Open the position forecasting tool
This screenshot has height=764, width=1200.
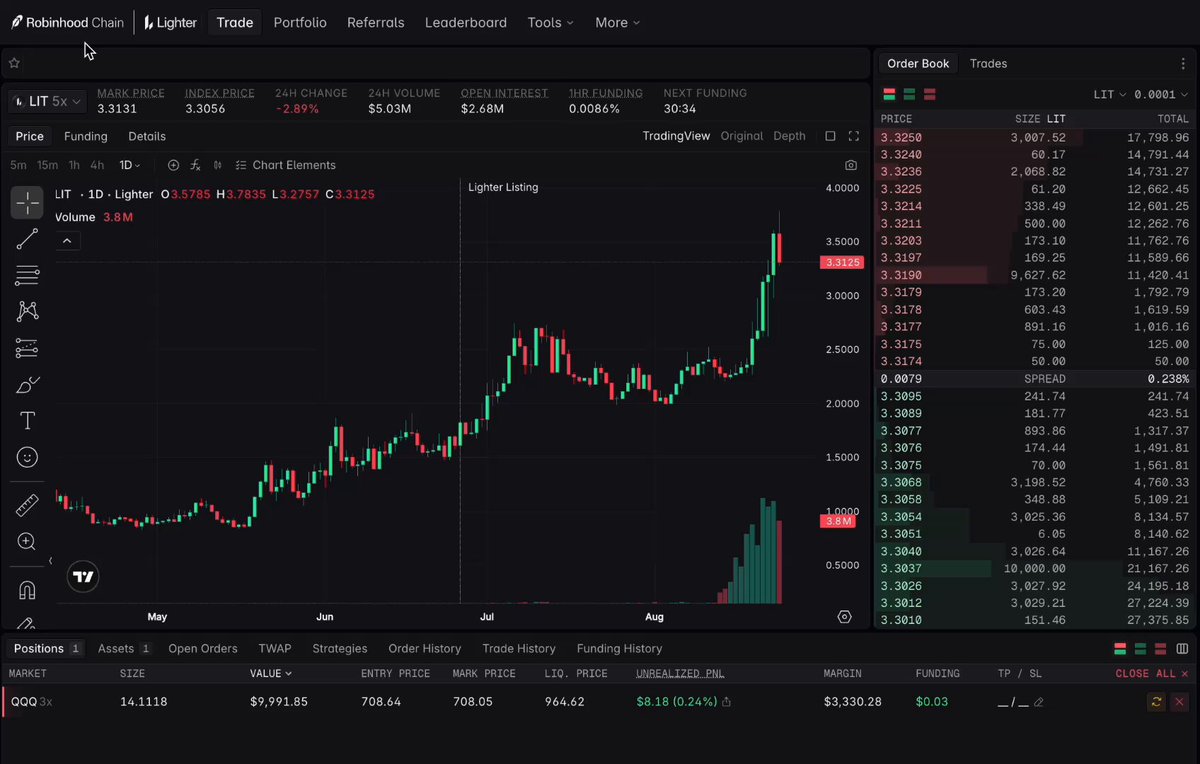click(x=27, y=348)
